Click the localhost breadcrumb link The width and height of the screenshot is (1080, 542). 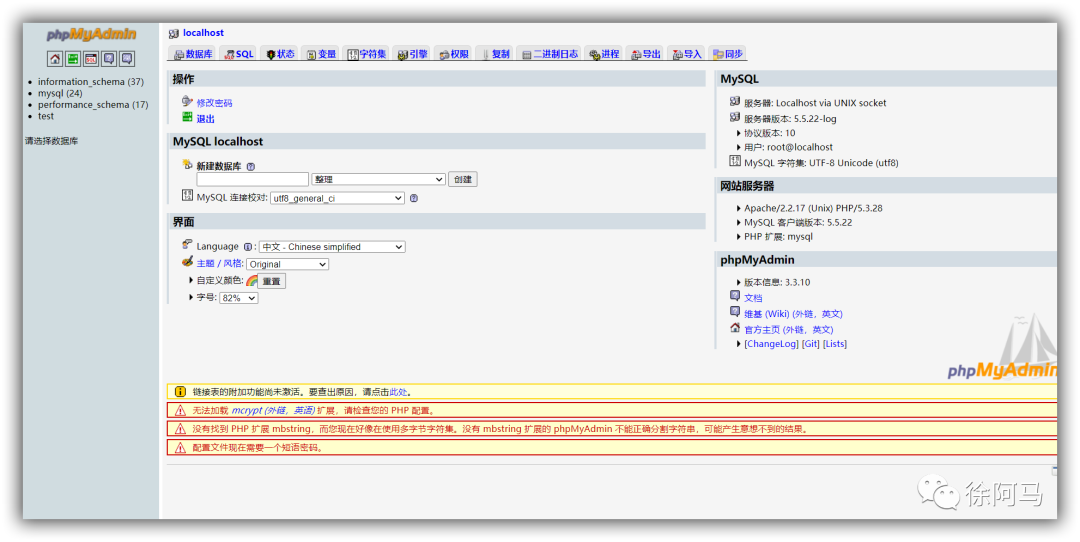[203, 33]
